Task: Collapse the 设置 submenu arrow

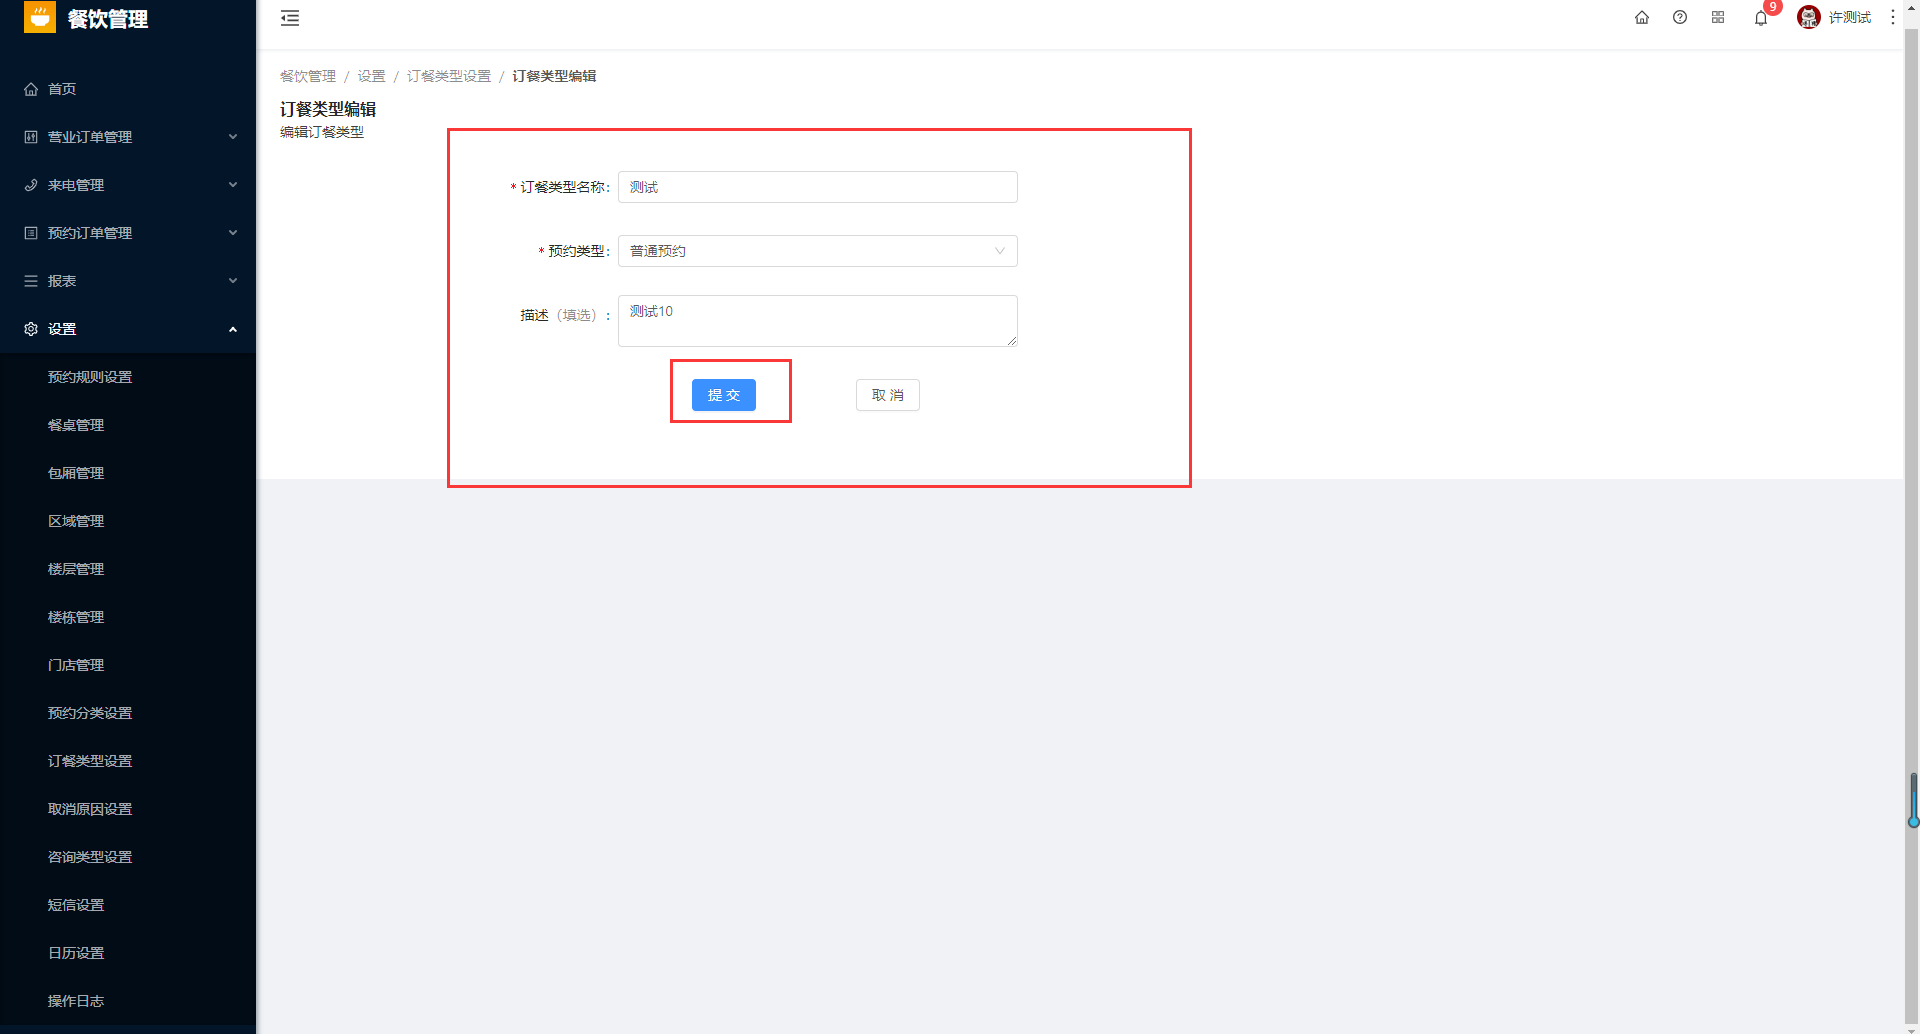Action: [x=233, y=329]
